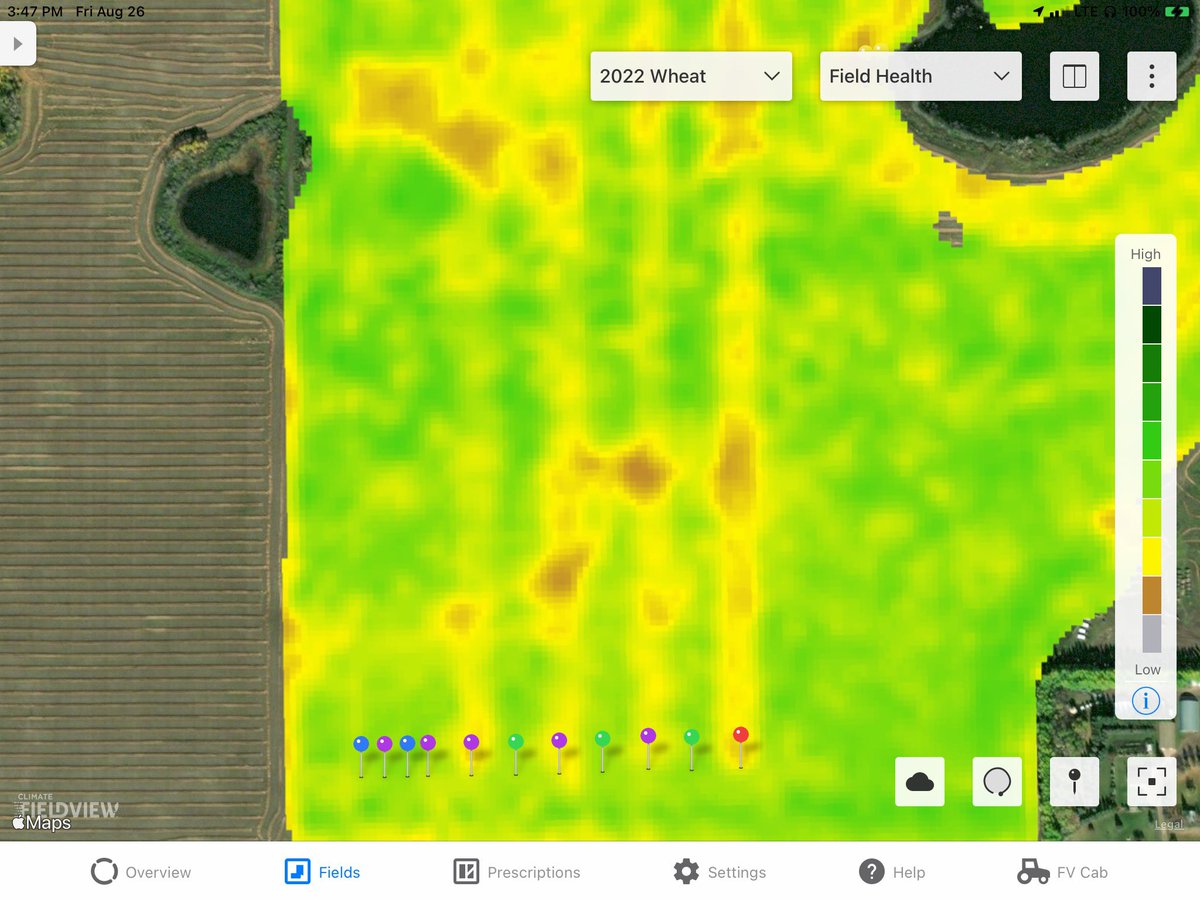This screenshot has width=1200, height=900.
Task: Select the red scouting pin
Action: click(x=741, y=735)
